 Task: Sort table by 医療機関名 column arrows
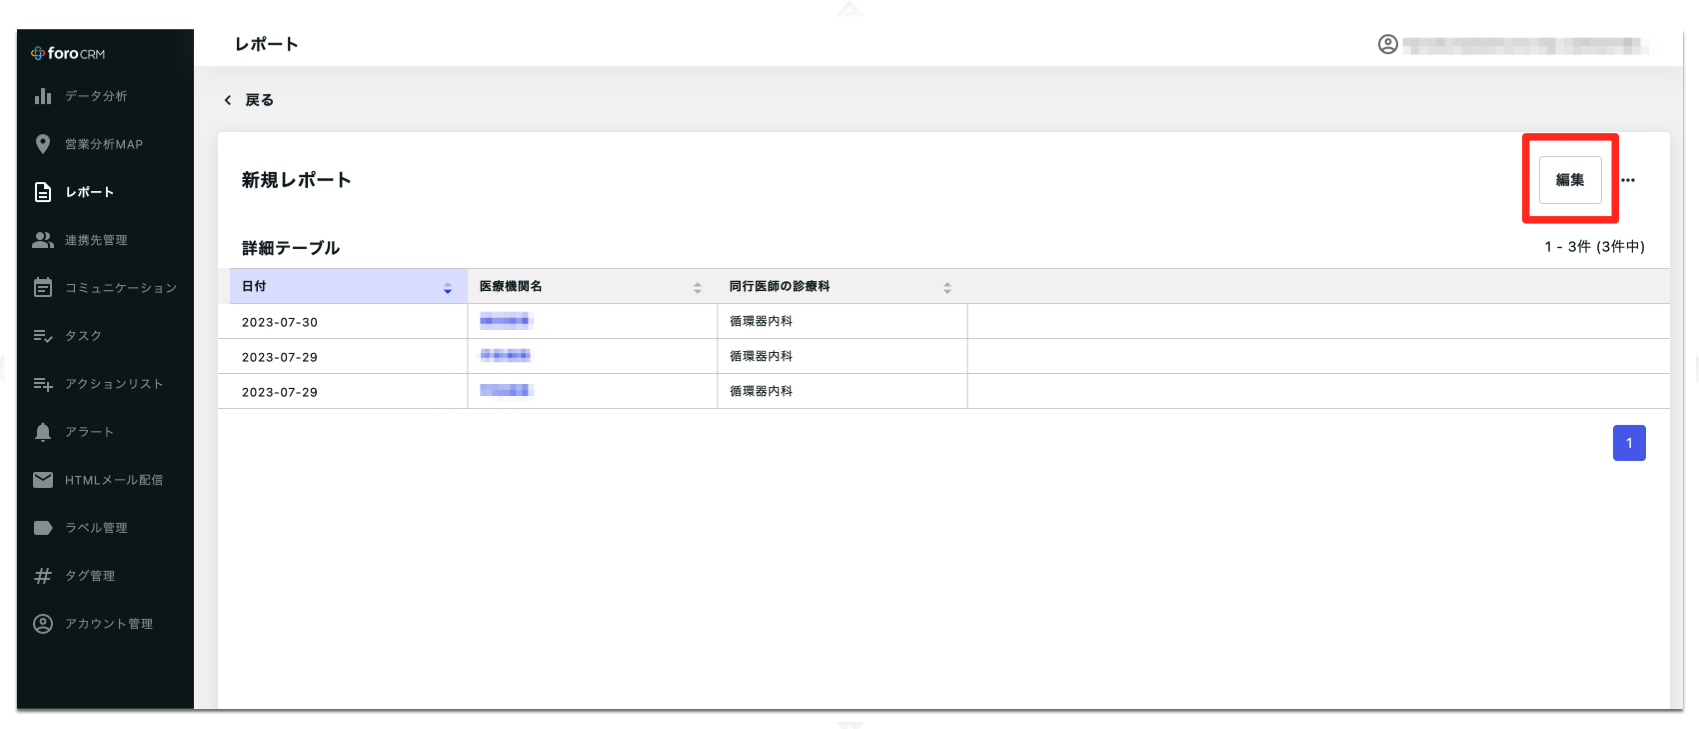(698, 287)
